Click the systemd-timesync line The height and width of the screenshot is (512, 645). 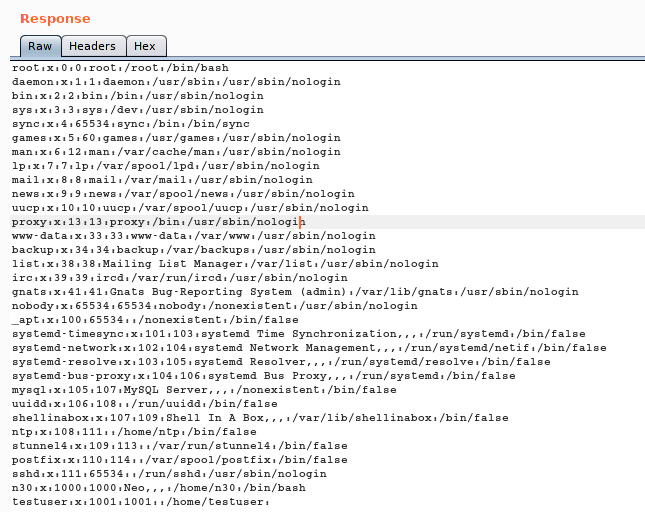click(299, 334)
